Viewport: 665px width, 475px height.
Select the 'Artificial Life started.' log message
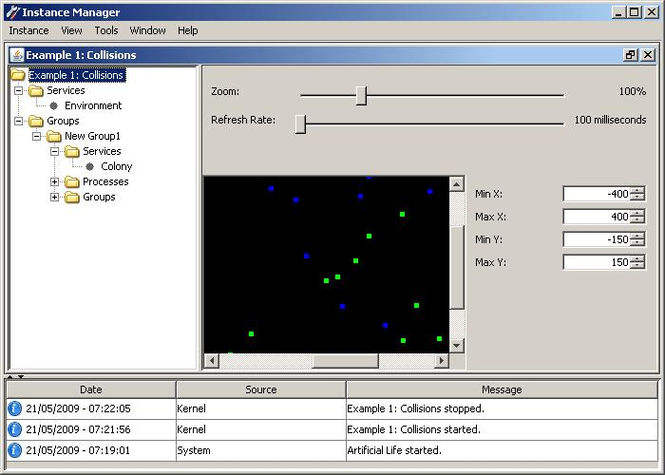pyautogui.click(x=394, y=450)
